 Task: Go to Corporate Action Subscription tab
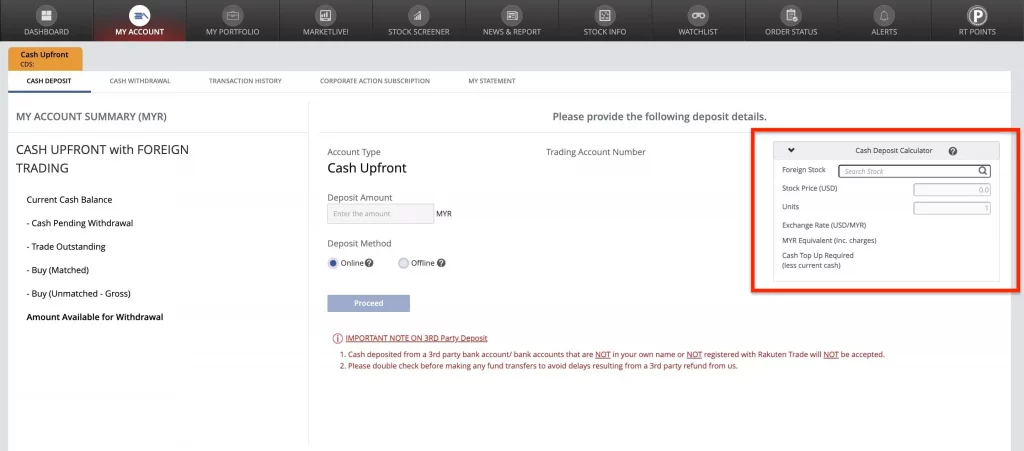(x=374, y=80)
